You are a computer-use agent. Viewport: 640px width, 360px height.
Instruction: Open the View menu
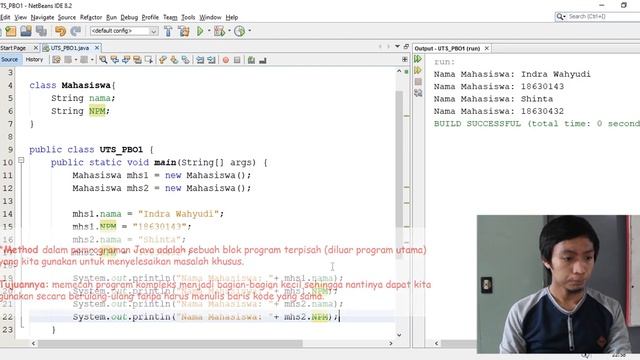[x=20, y=18]
